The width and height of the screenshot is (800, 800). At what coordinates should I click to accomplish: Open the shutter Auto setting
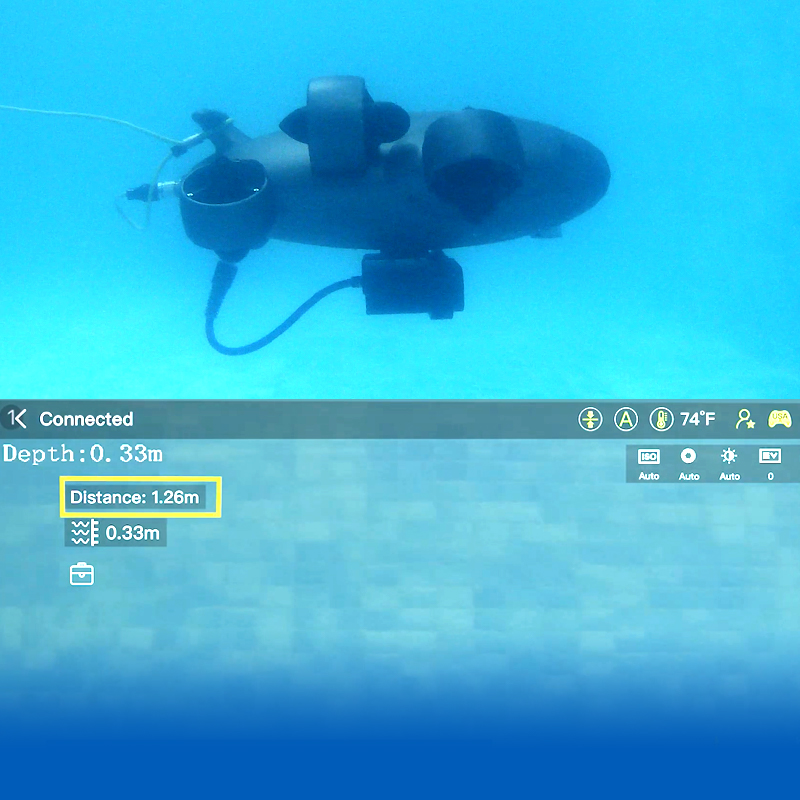coord(688,463)
